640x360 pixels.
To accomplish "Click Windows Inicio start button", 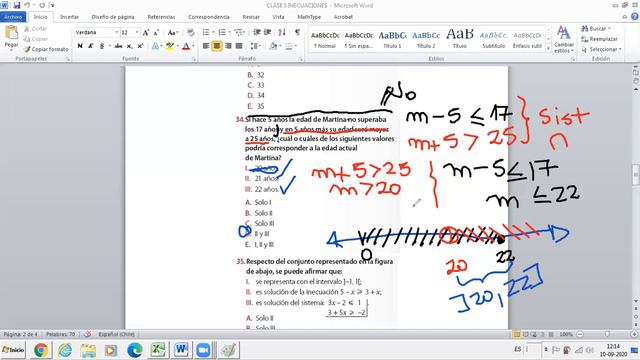I will (13, 350).
